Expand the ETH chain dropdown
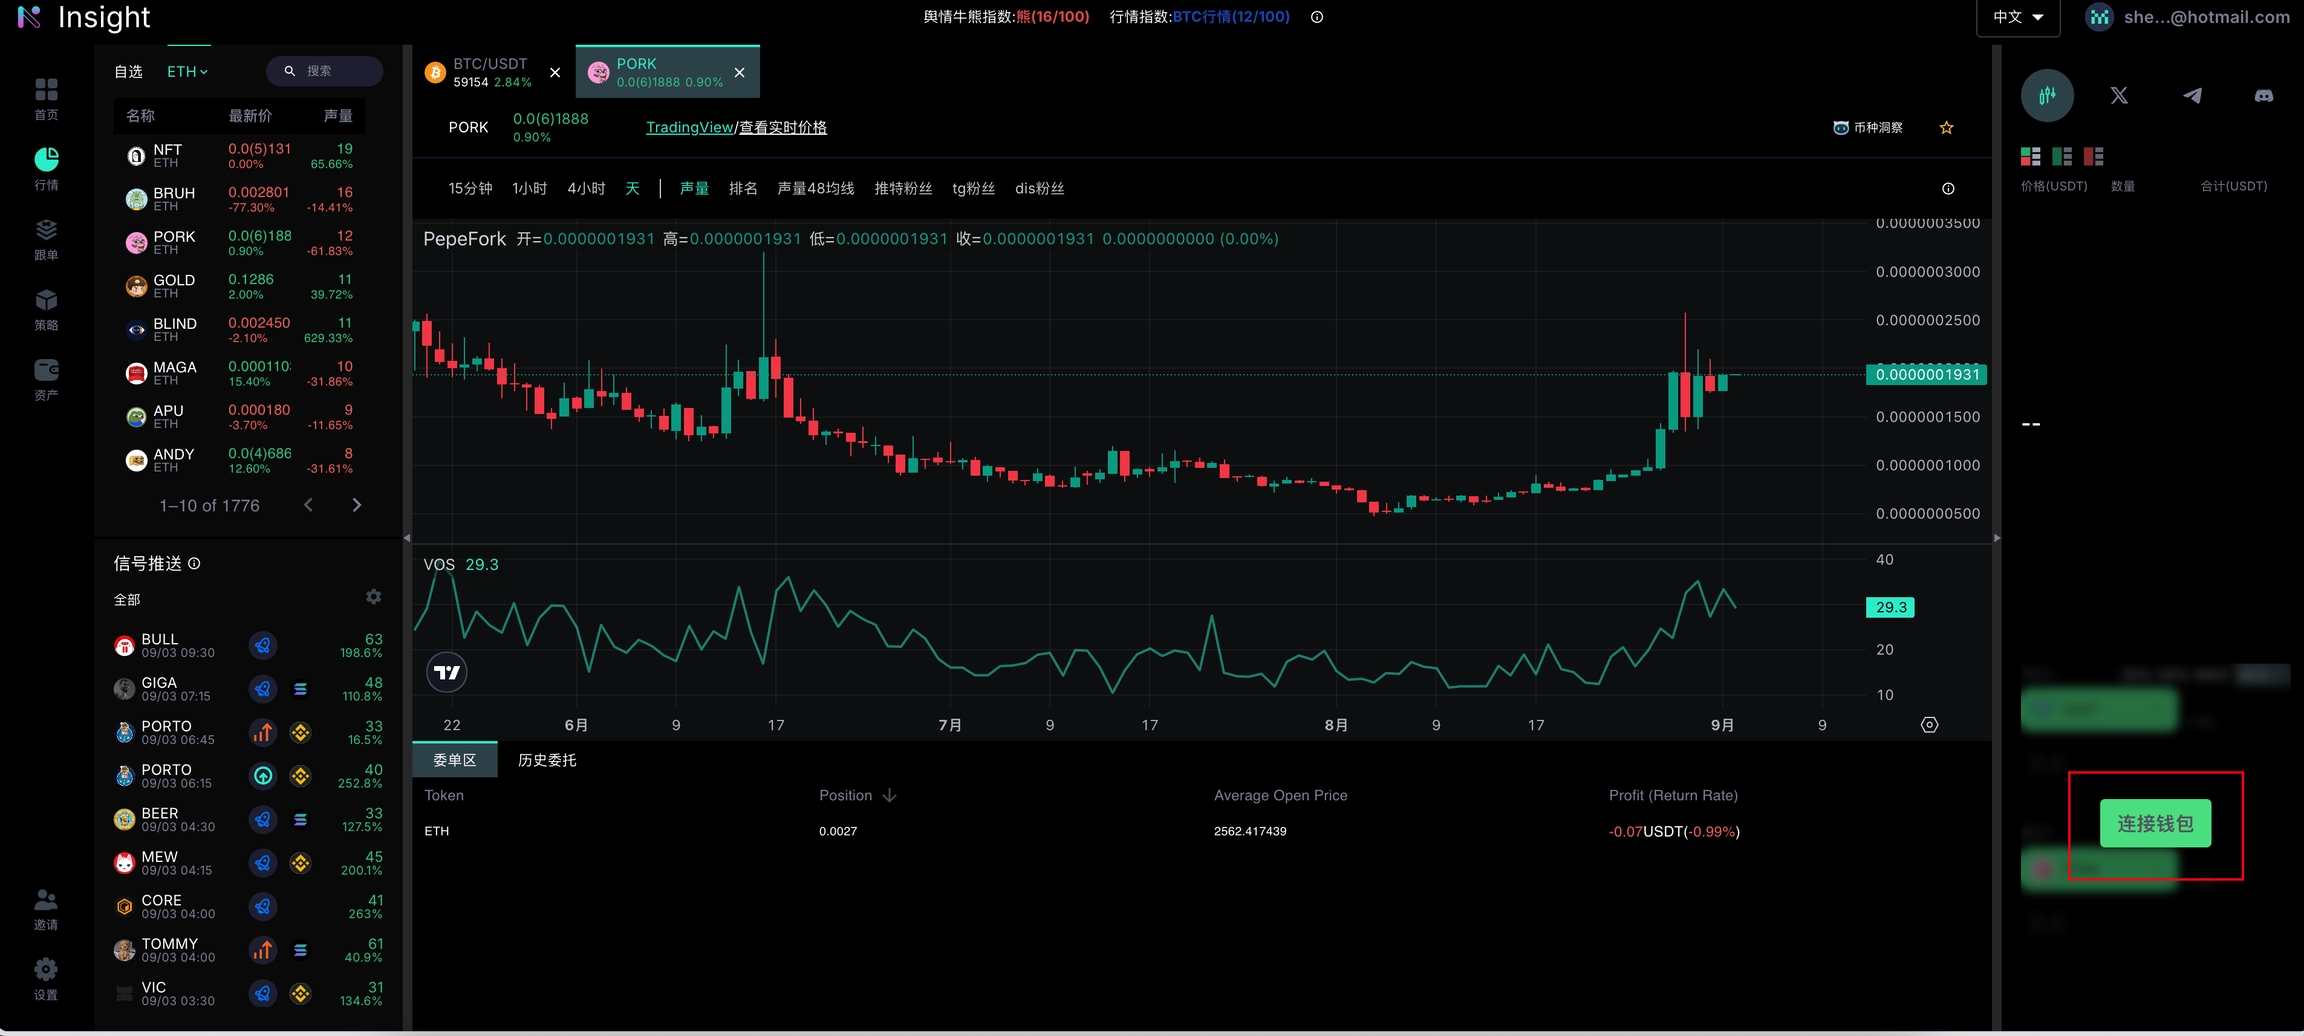Viewport: 2304px width, 1036px height. click(187, 72)
